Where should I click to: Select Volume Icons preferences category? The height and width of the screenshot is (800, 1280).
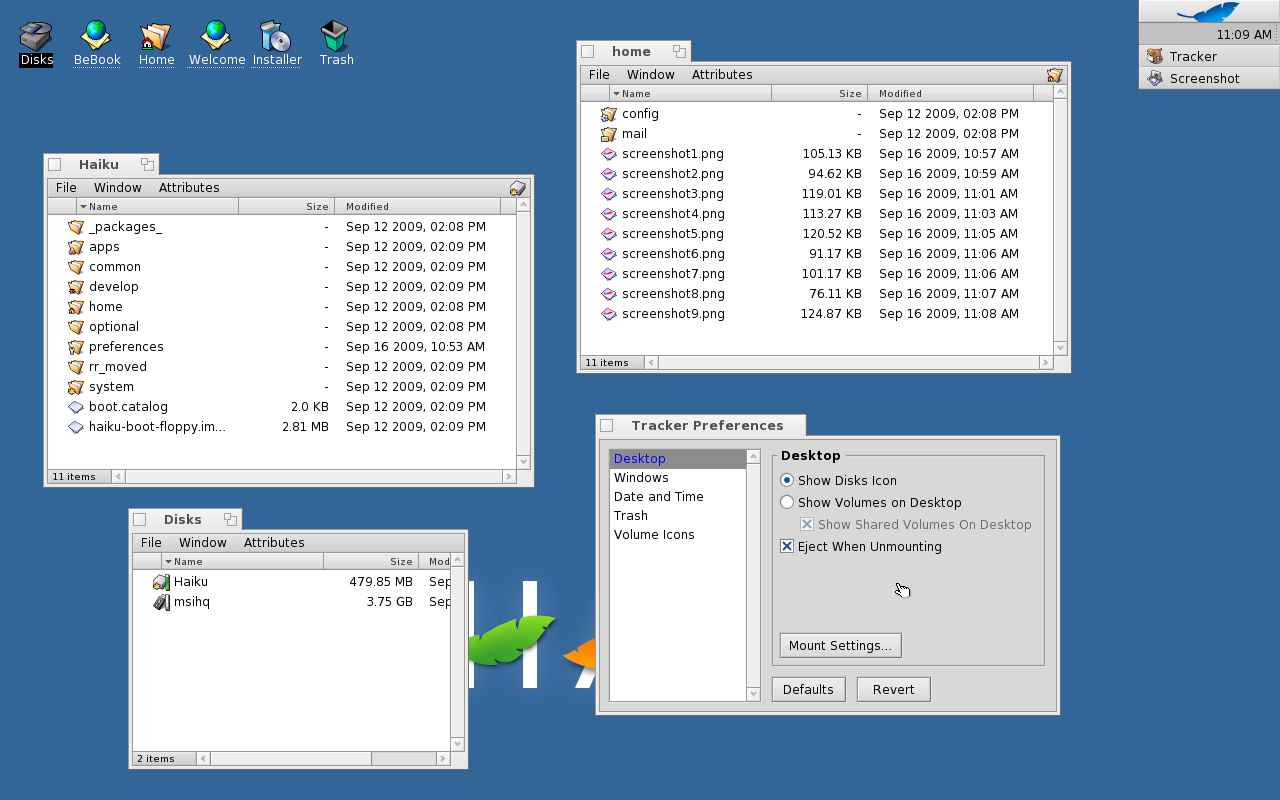click(x=678, y=535)
